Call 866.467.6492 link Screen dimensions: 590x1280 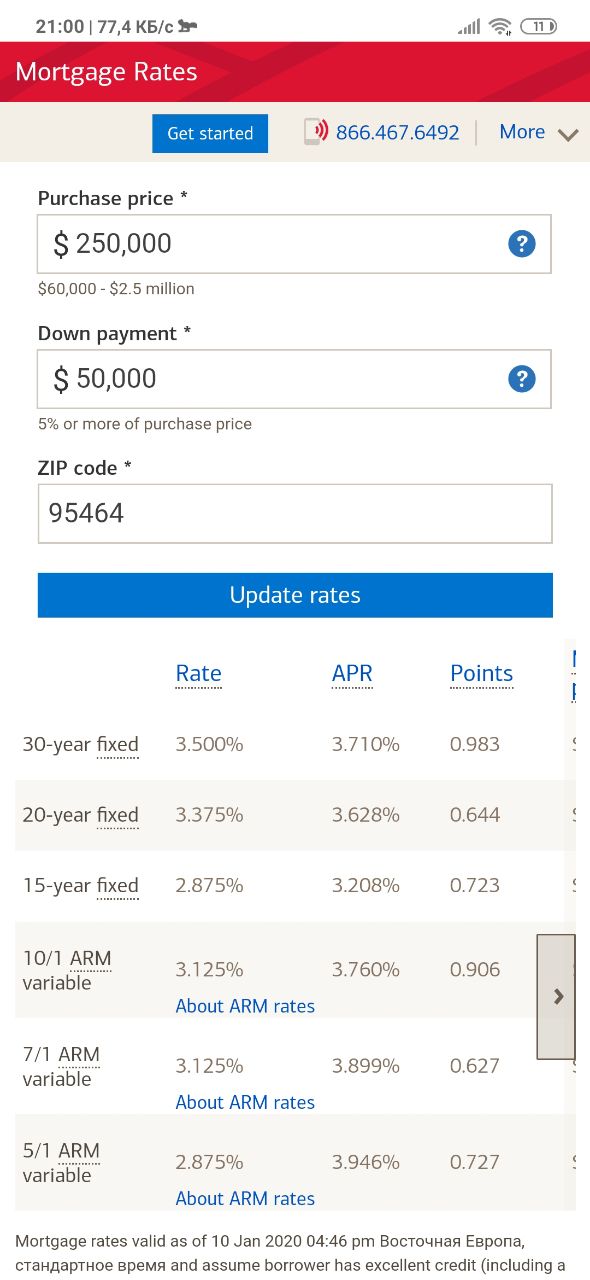(x=398, y=132)
